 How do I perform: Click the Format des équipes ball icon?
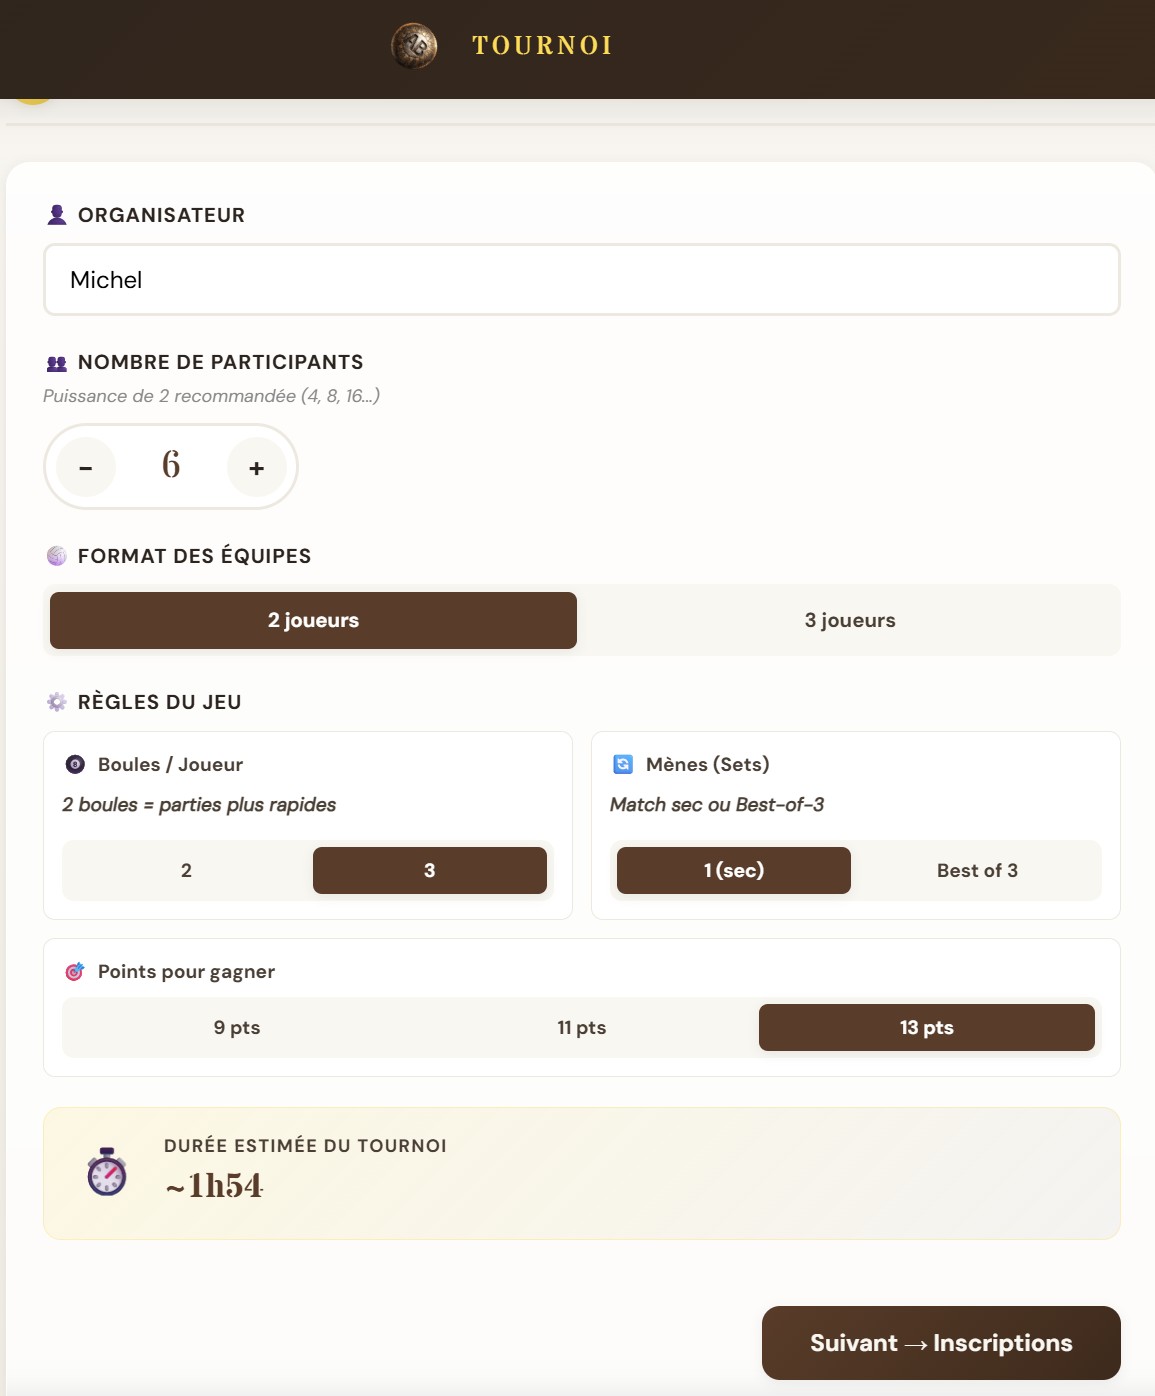[57, 556]
